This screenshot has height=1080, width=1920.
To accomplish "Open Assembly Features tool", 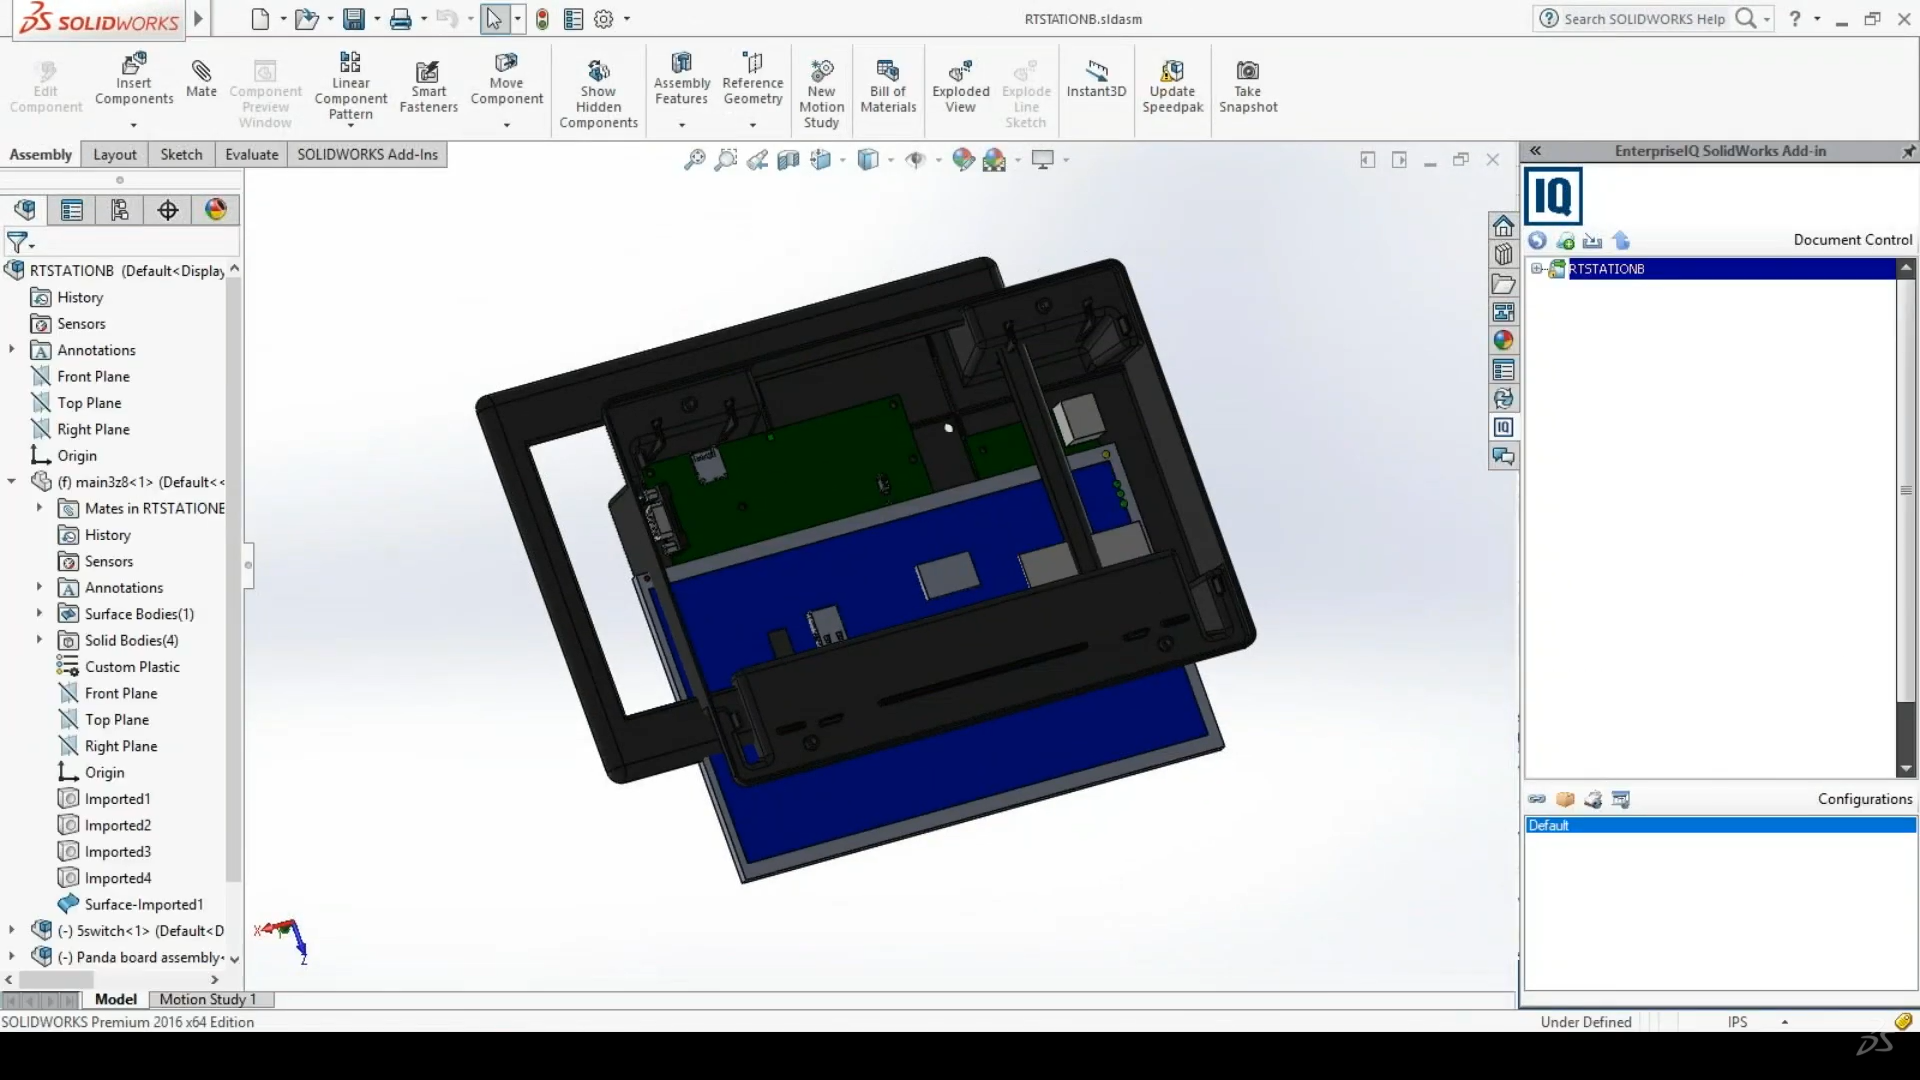I will 682,79.
